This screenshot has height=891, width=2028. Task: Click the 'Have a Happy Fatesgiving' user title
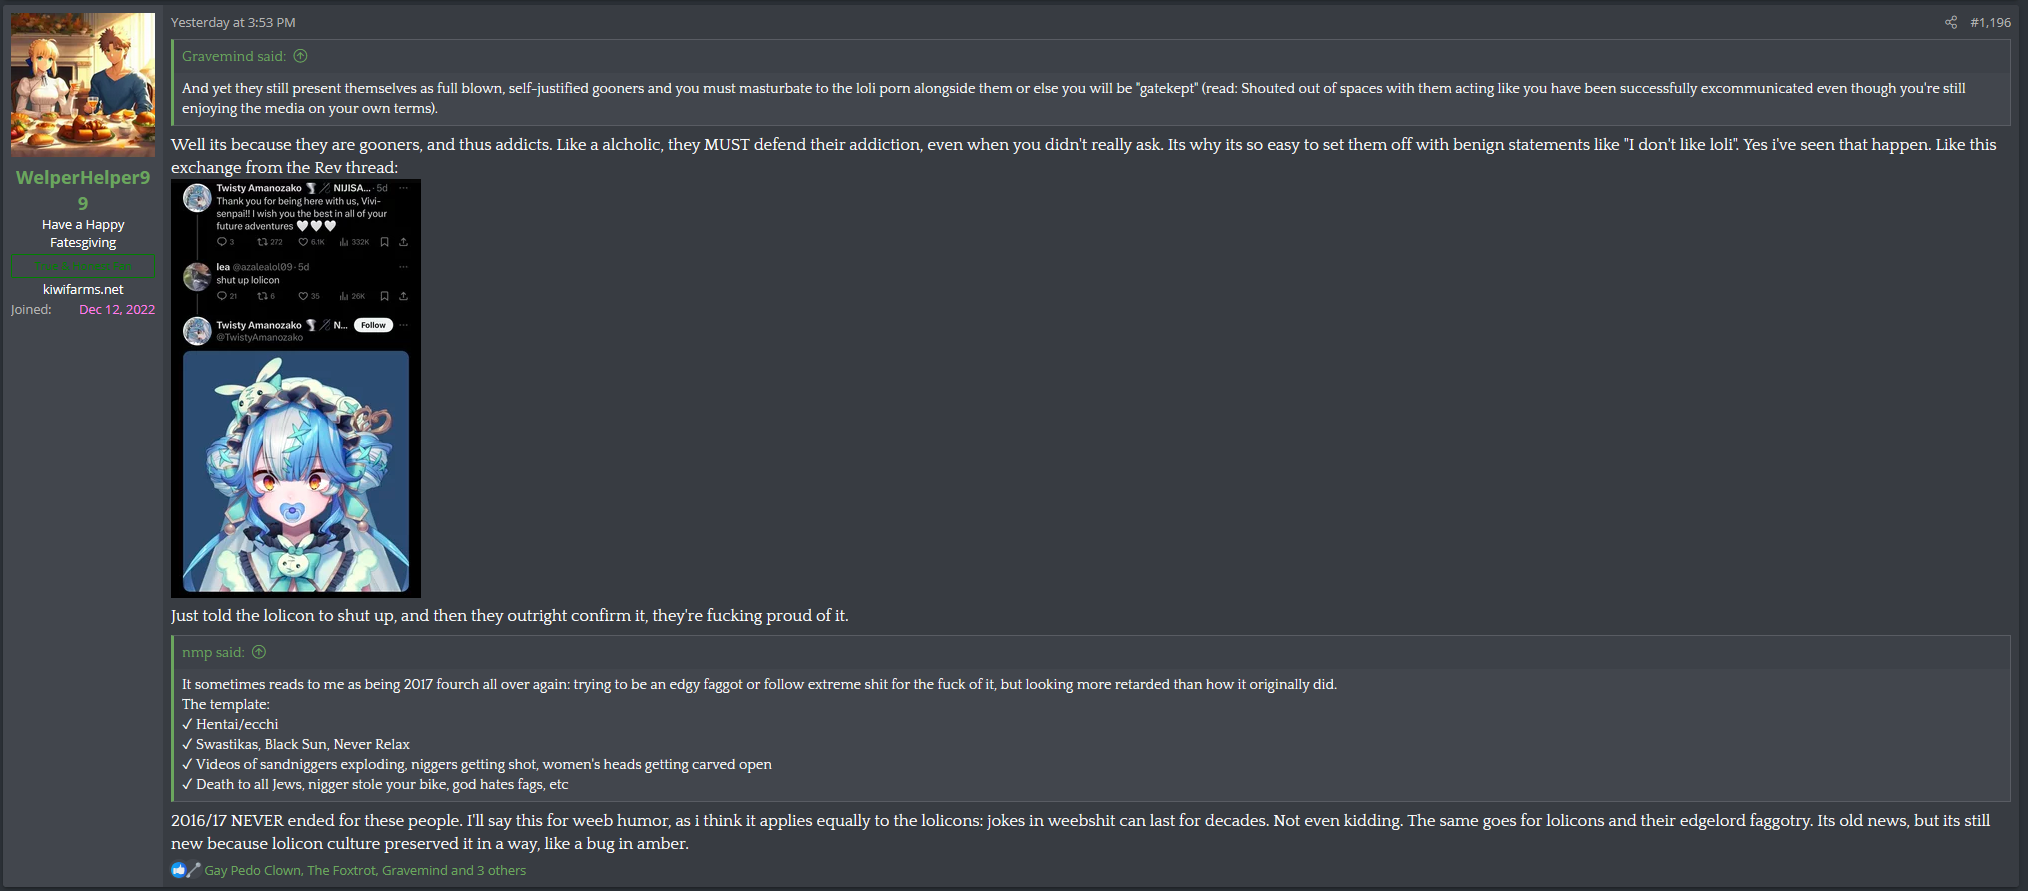(83, 233)
